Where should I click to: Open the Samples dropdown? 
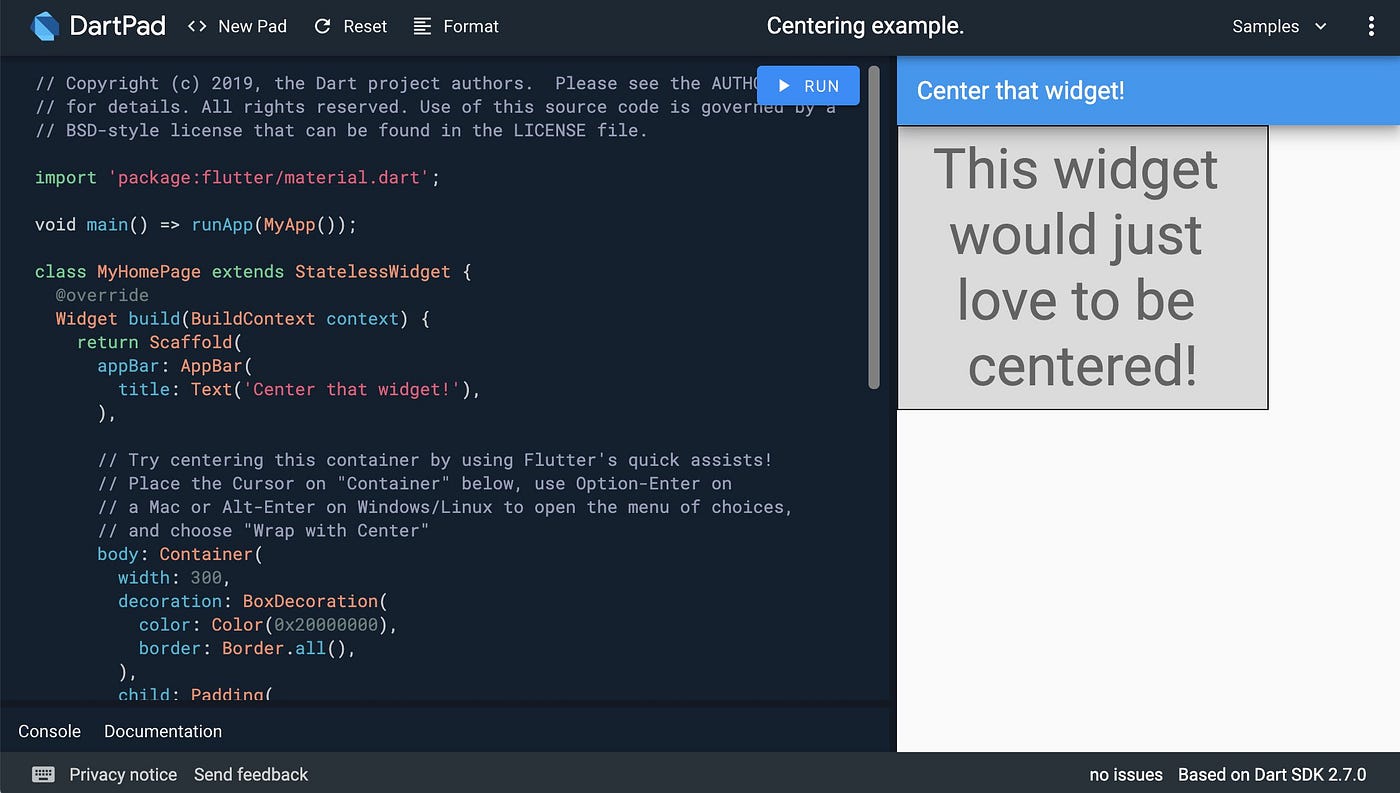coord(1264,27)
